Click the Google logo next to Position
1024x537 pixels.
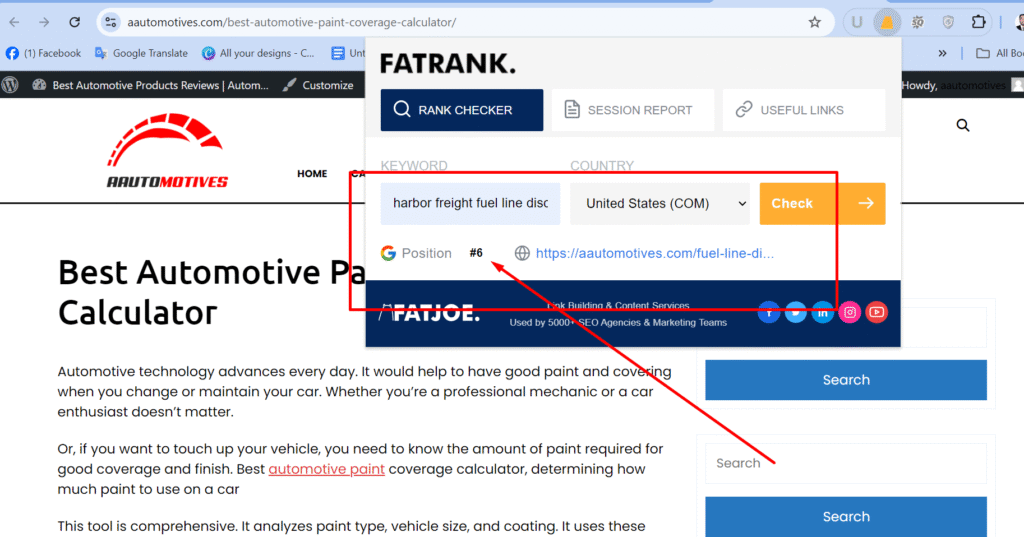tap(389, 253)
